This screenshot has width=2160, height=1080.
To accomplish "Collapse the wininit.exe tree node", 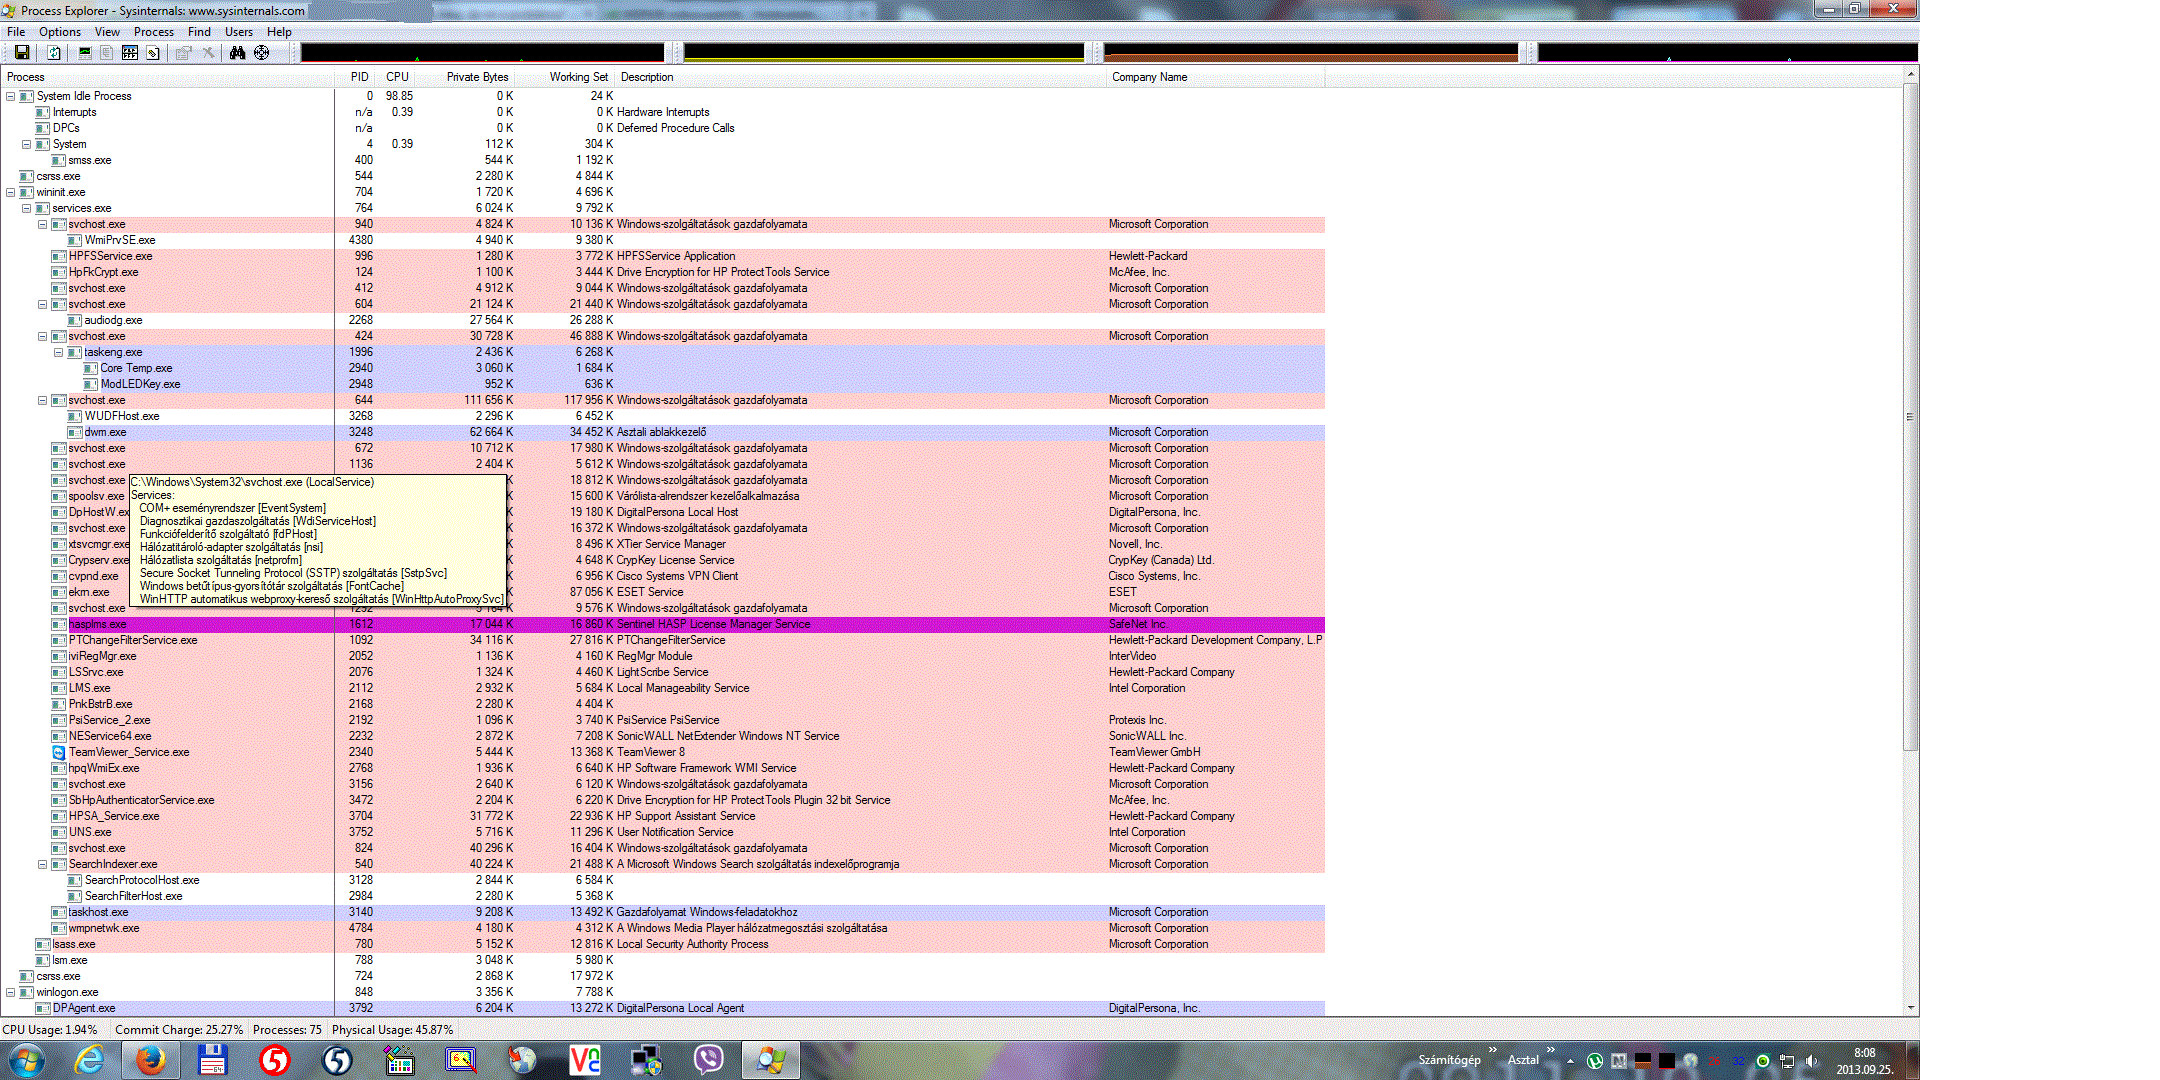I will [x=11, y=193].
